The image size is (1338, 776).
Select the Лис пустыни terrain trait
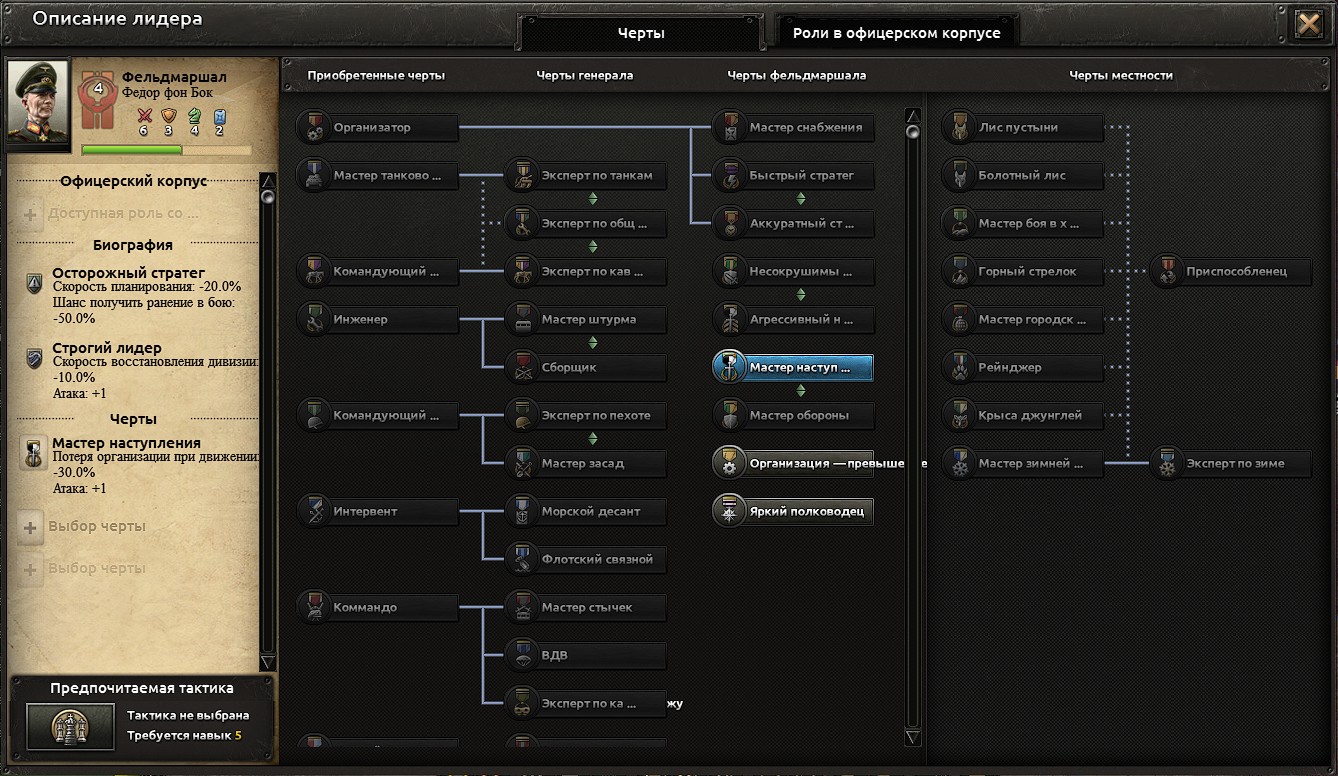coord(1023,127)
